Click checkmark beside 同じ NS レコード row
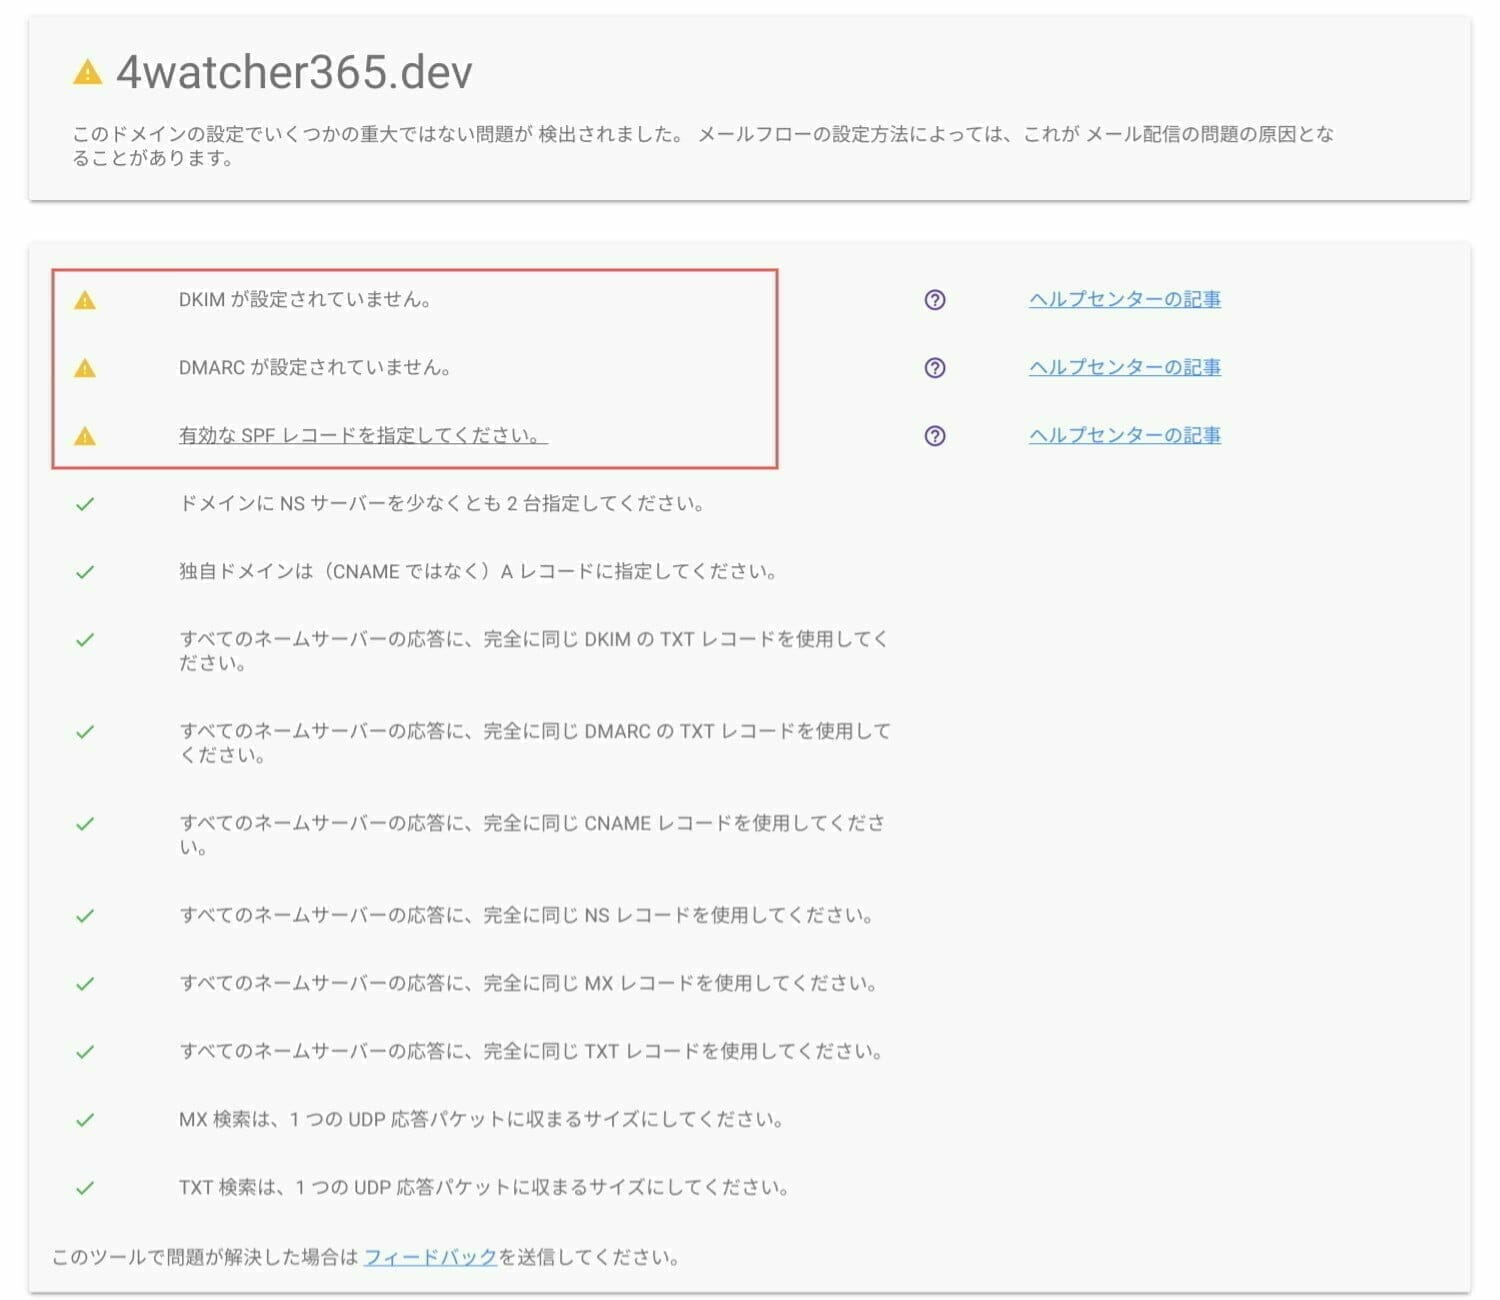Screen dimensions: 1500x1300 click(x=85, y=916)
